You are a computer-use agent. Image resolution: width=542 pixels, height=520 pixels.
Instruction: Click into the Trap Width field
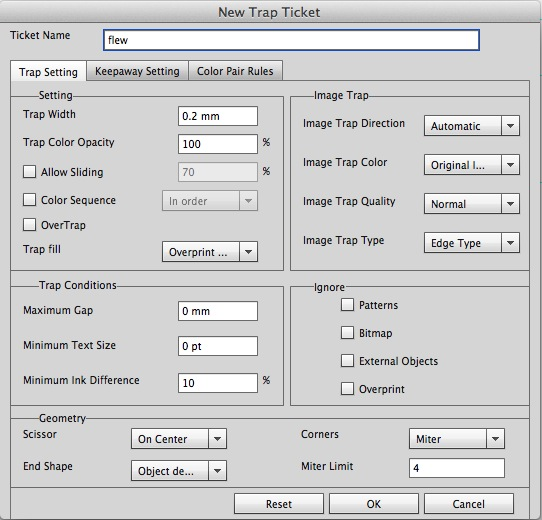tap(218, 116)
